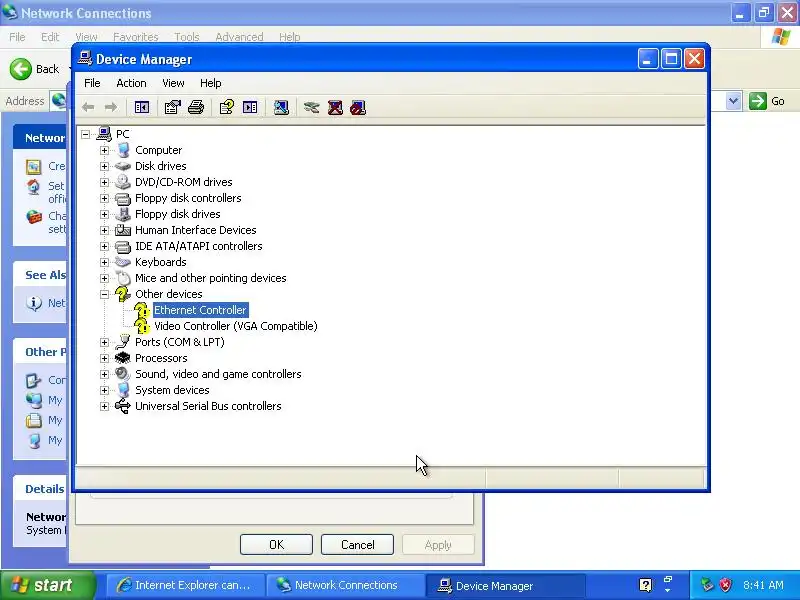Open the Favorites menu in Network Connections
Viewport: 800px width, 600px height.
tap(136, 37)
